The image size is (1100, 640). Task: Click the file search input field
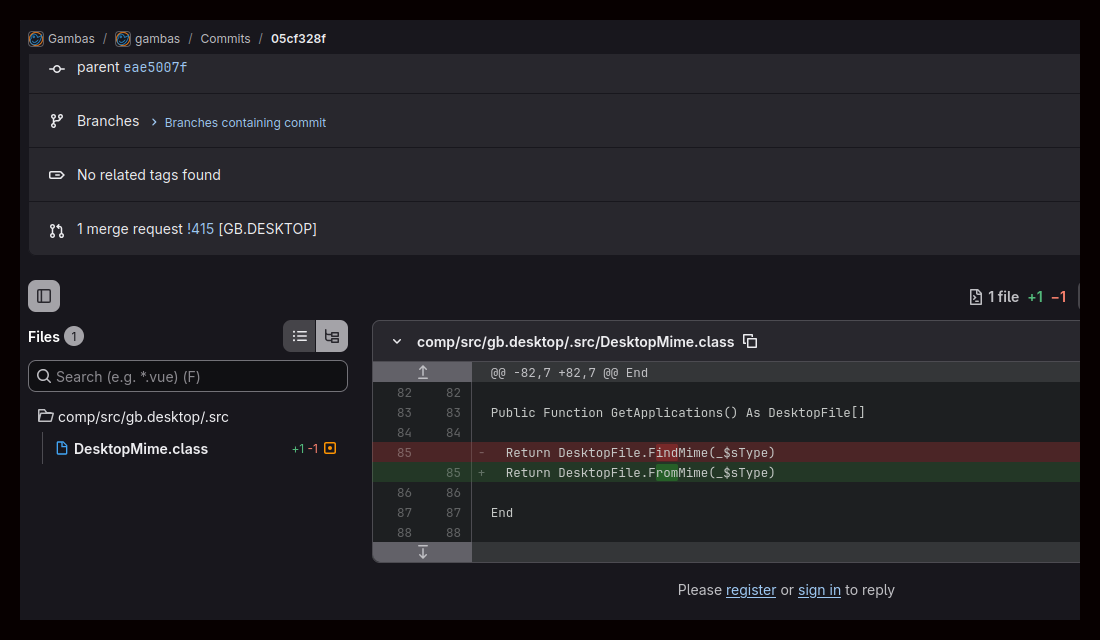click(x=188, y=376)
